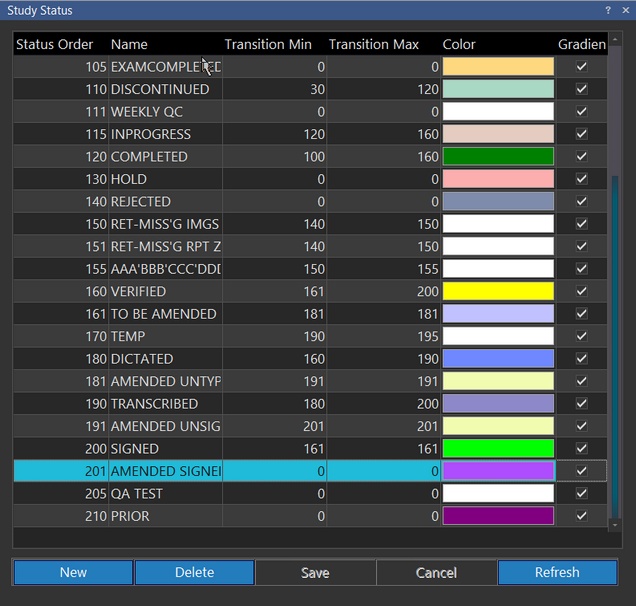
Task: Pick the green COMPLETED color swatch
Action: pos(498,156)
